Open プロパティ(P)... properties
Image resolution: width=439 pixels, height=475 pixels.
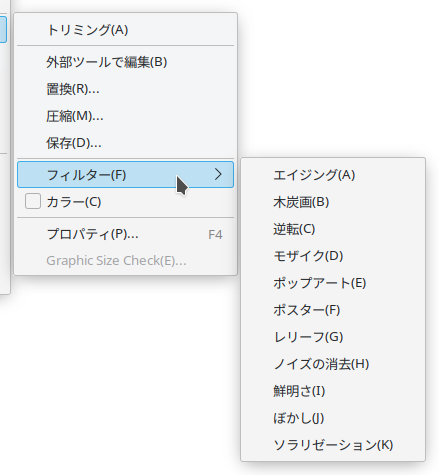pos(125,234)
